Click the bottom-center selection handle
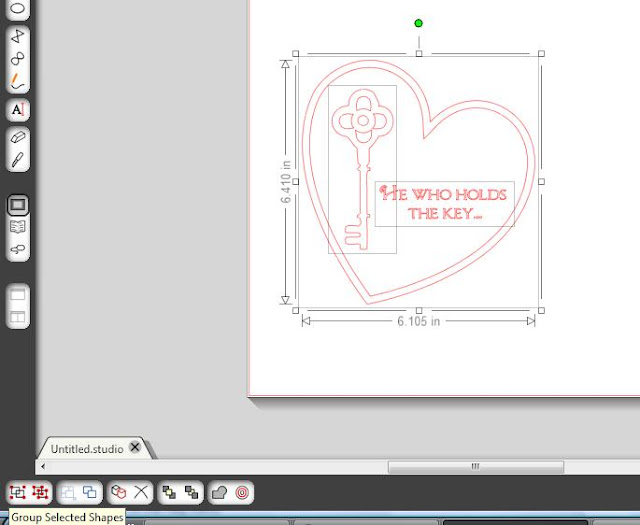 [x=419, y=311]
